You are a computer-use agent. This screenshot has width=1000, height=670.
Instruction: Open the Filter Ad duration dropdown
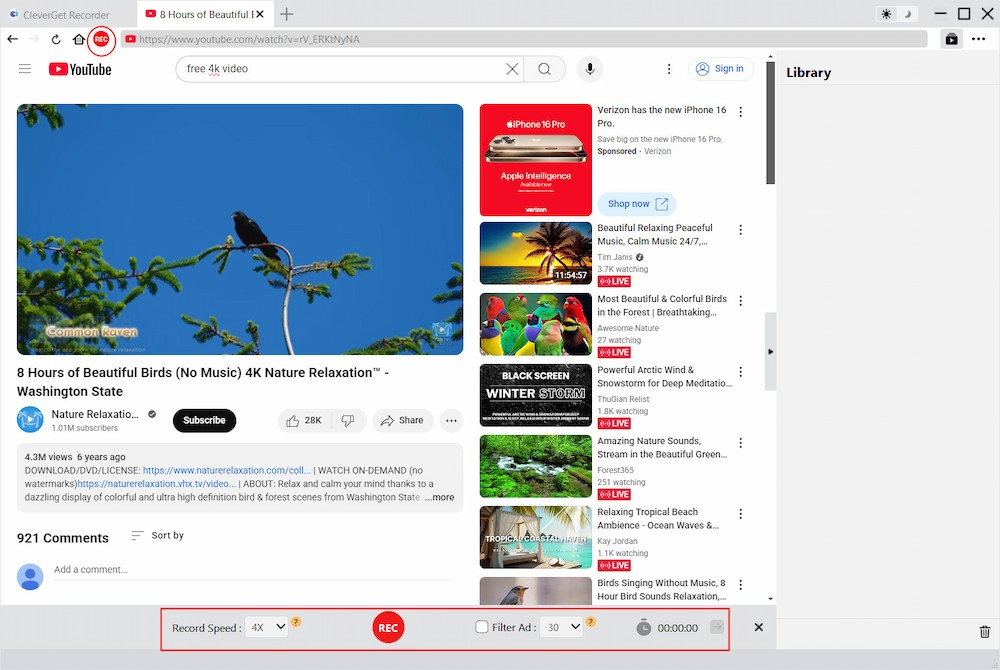pos(562,627)
